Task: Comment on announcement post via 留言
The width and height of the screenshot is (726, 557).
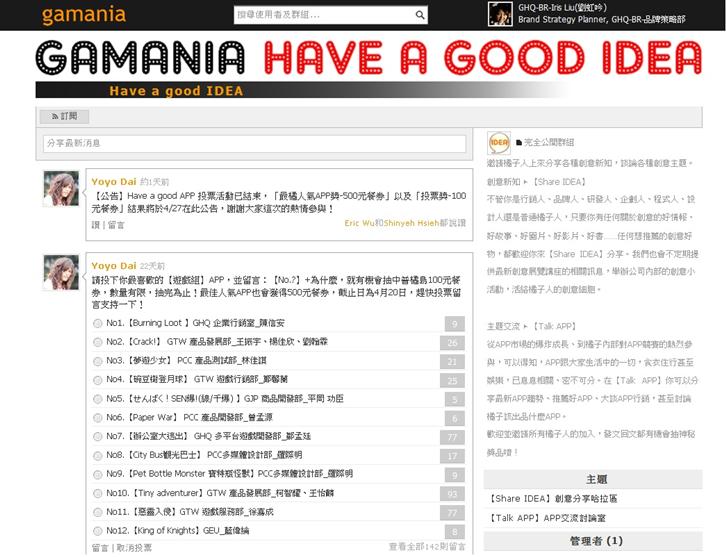Action: 116,225
